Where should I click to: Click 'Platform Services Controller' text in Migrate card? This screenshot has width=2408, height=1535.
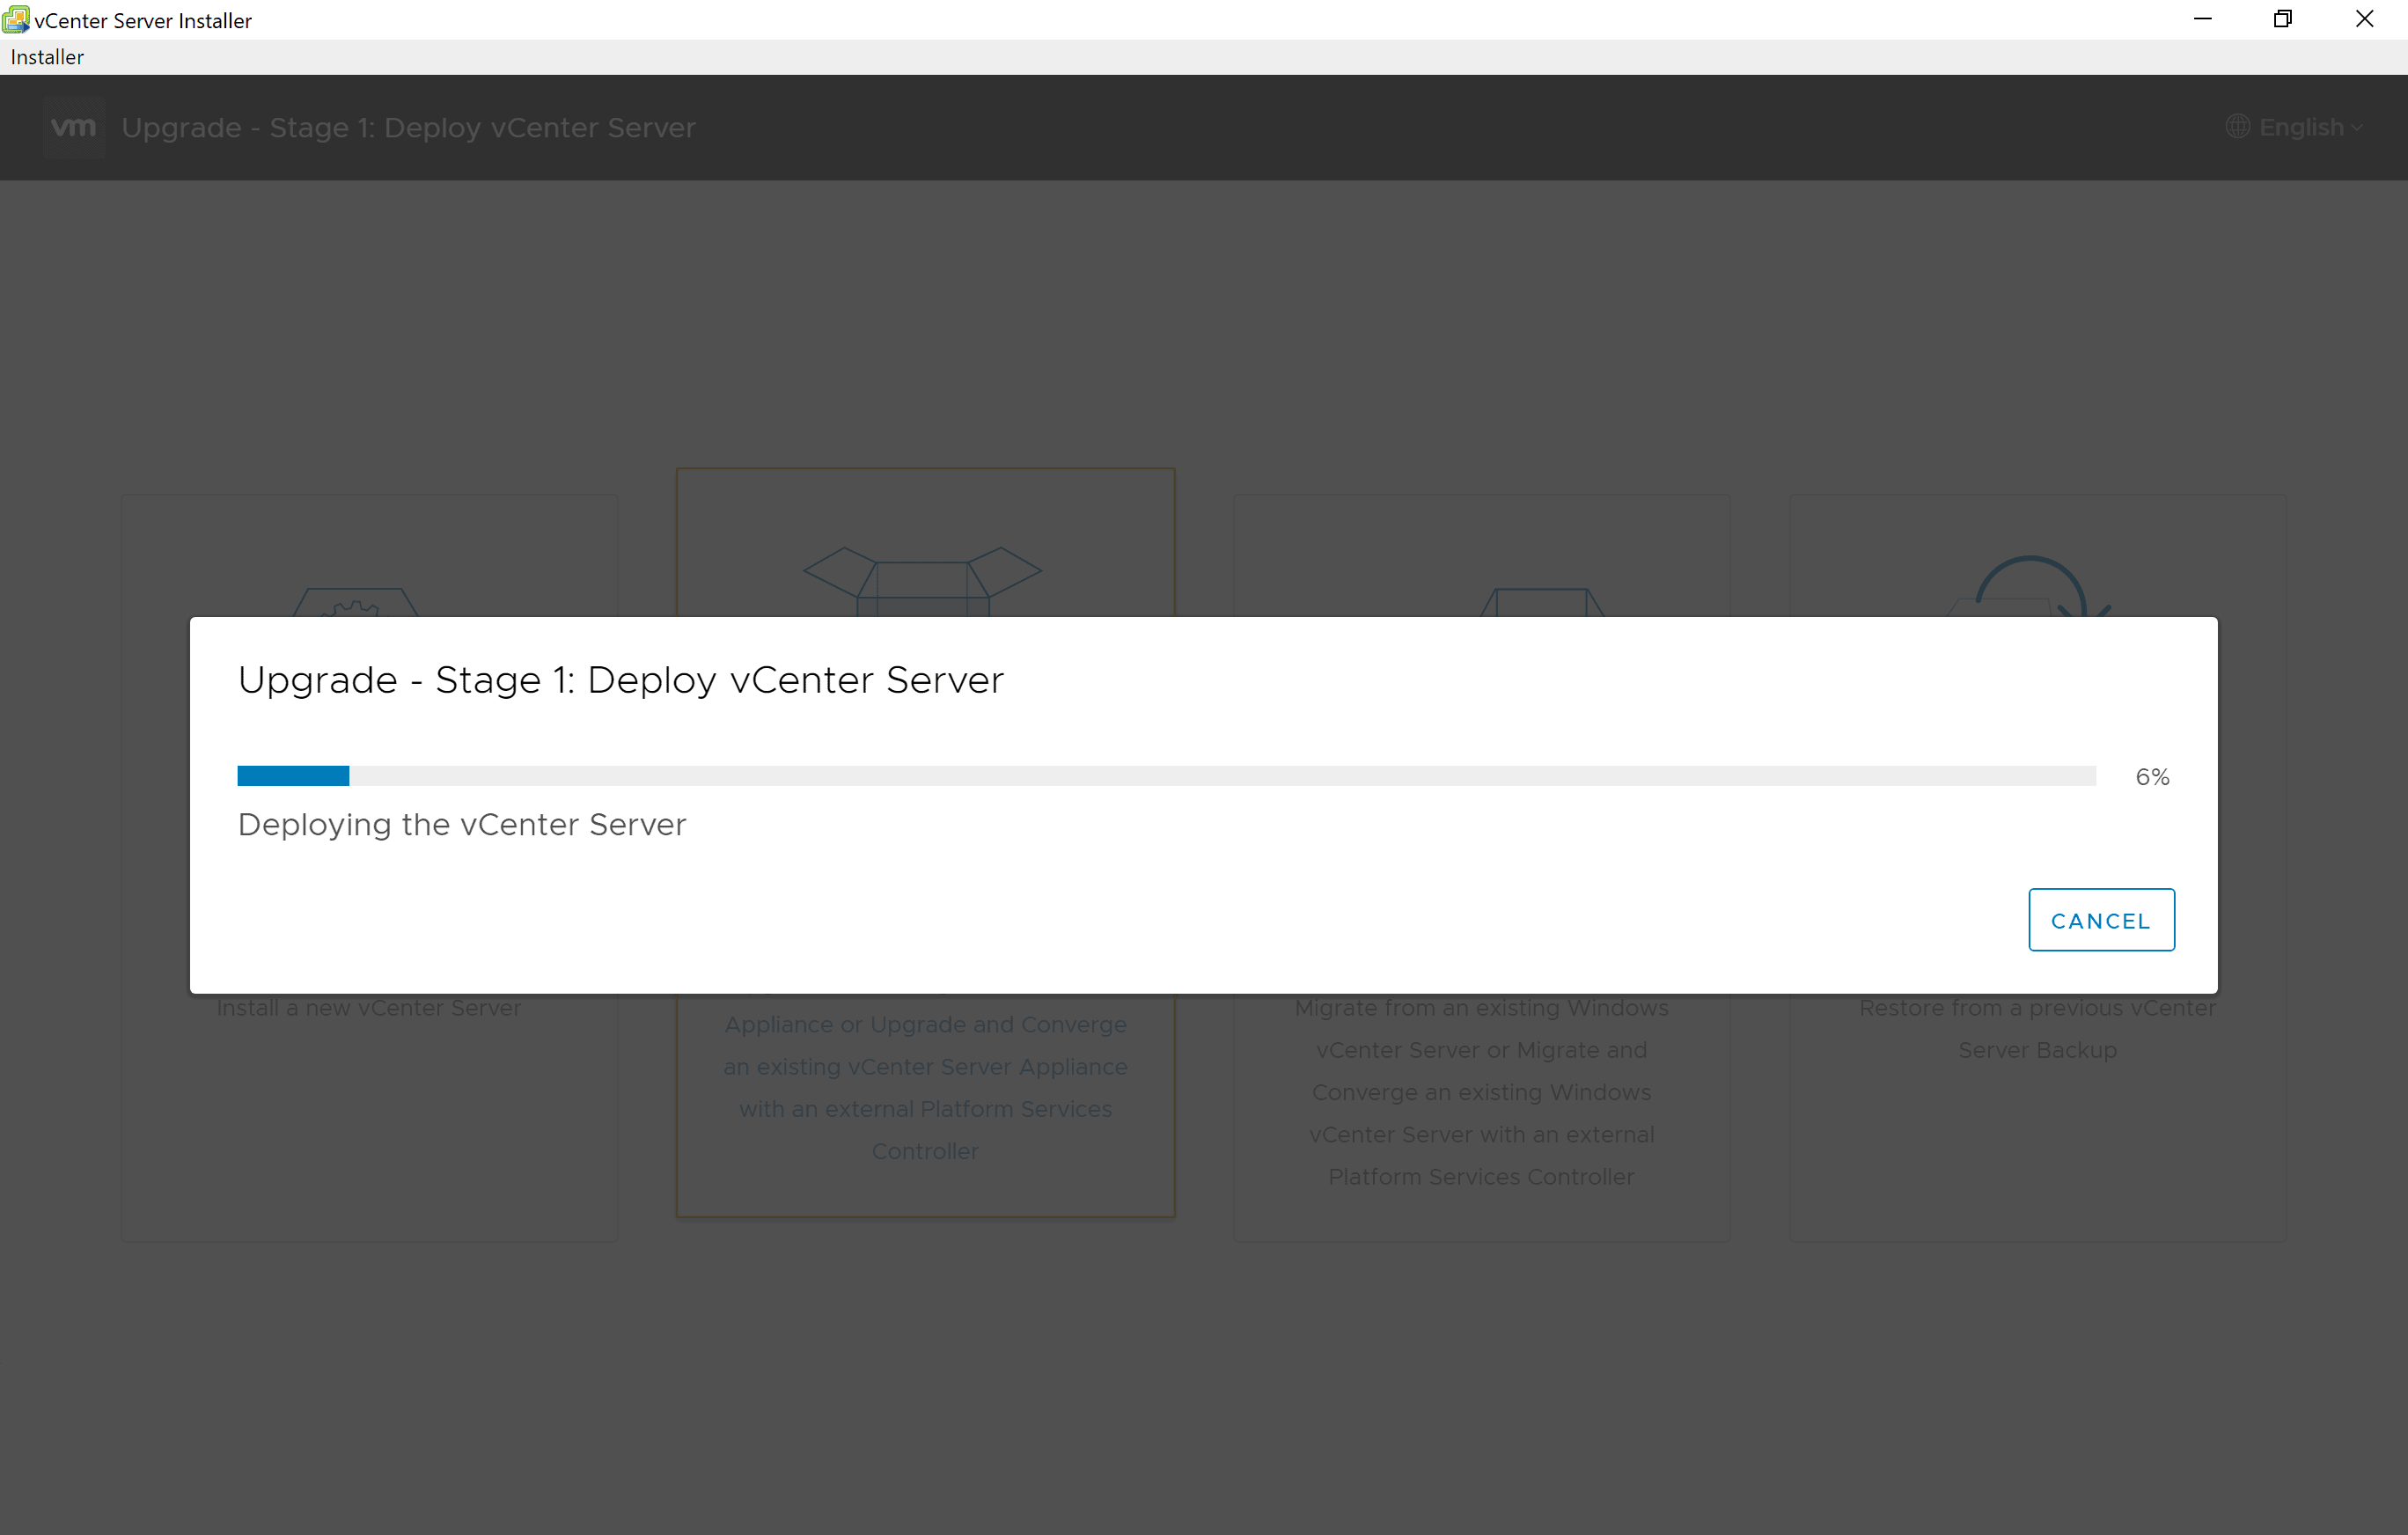1481,1177
